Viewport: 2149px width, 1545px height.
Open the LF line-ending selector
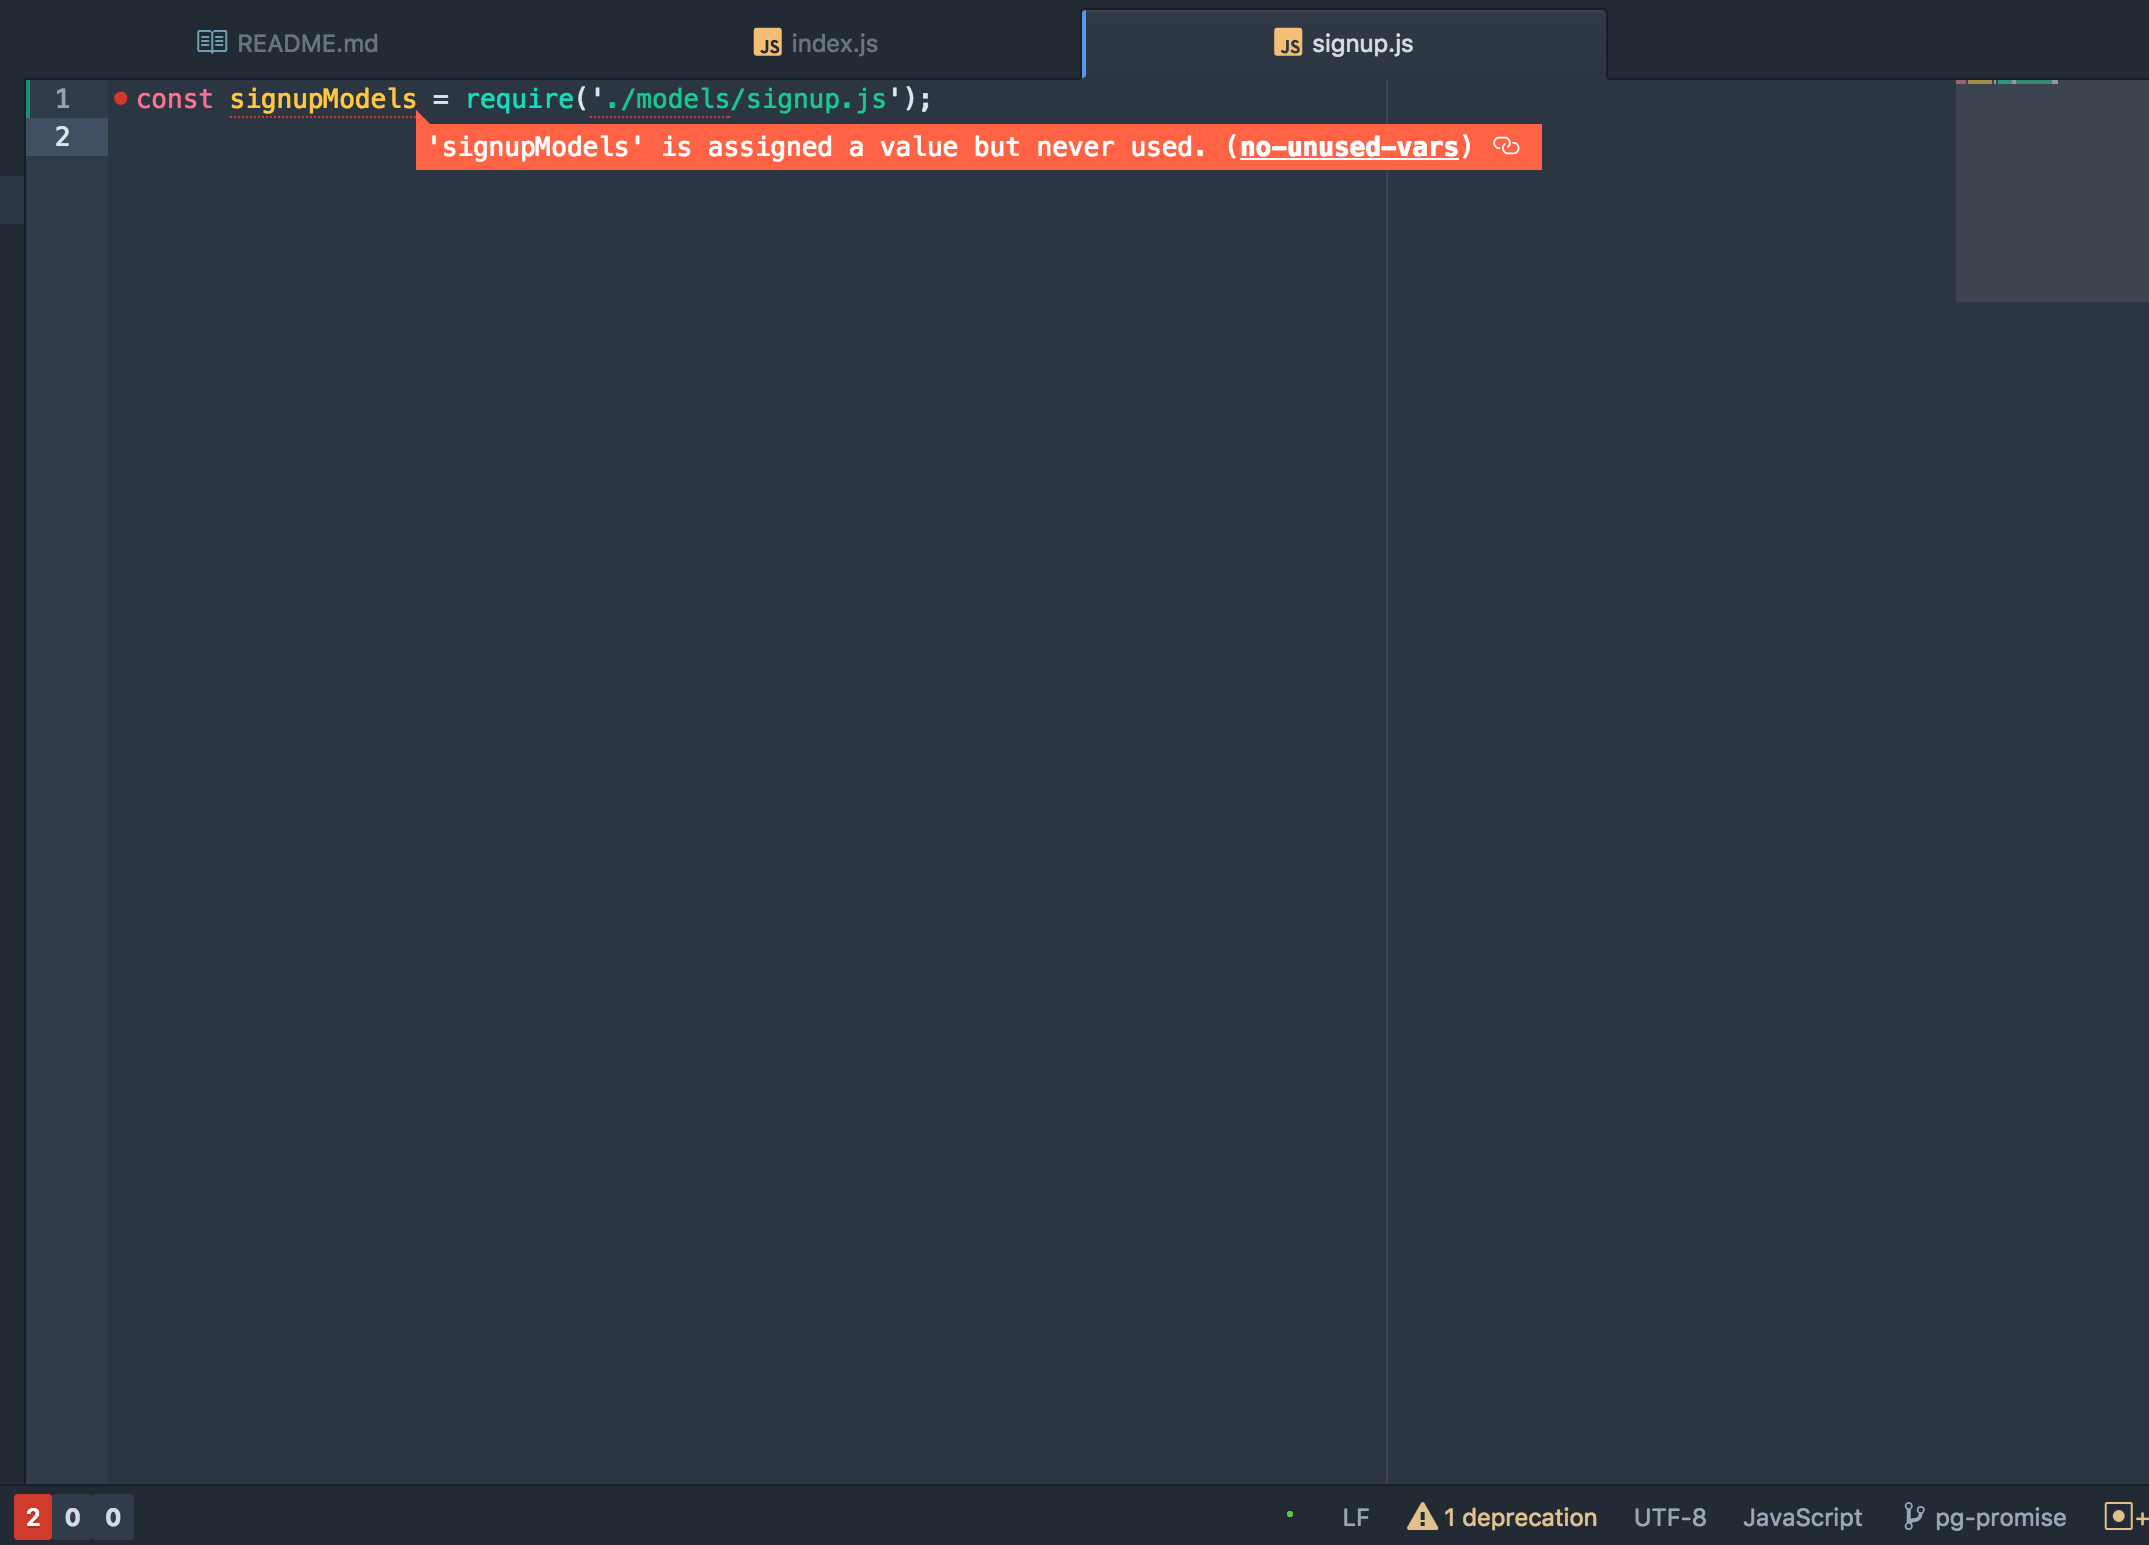[x=1356, y=1516]
